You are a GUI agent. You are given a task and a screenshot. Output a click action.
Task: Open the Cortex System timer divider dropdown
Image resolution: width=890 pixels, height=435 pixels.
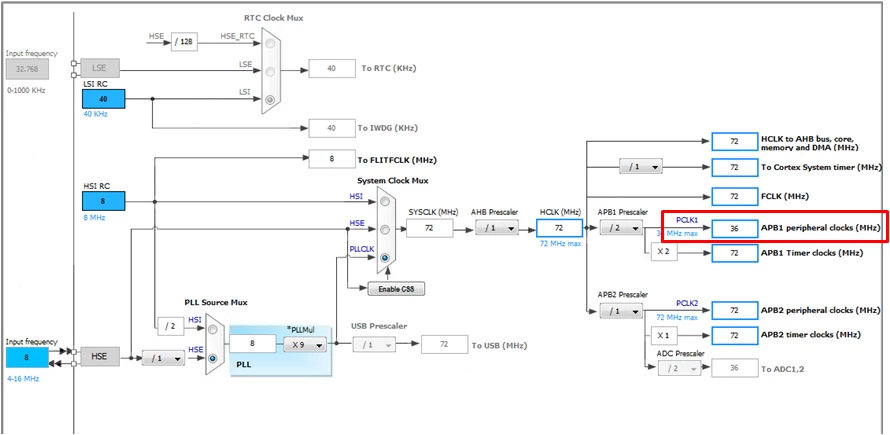tap(641, 168)
